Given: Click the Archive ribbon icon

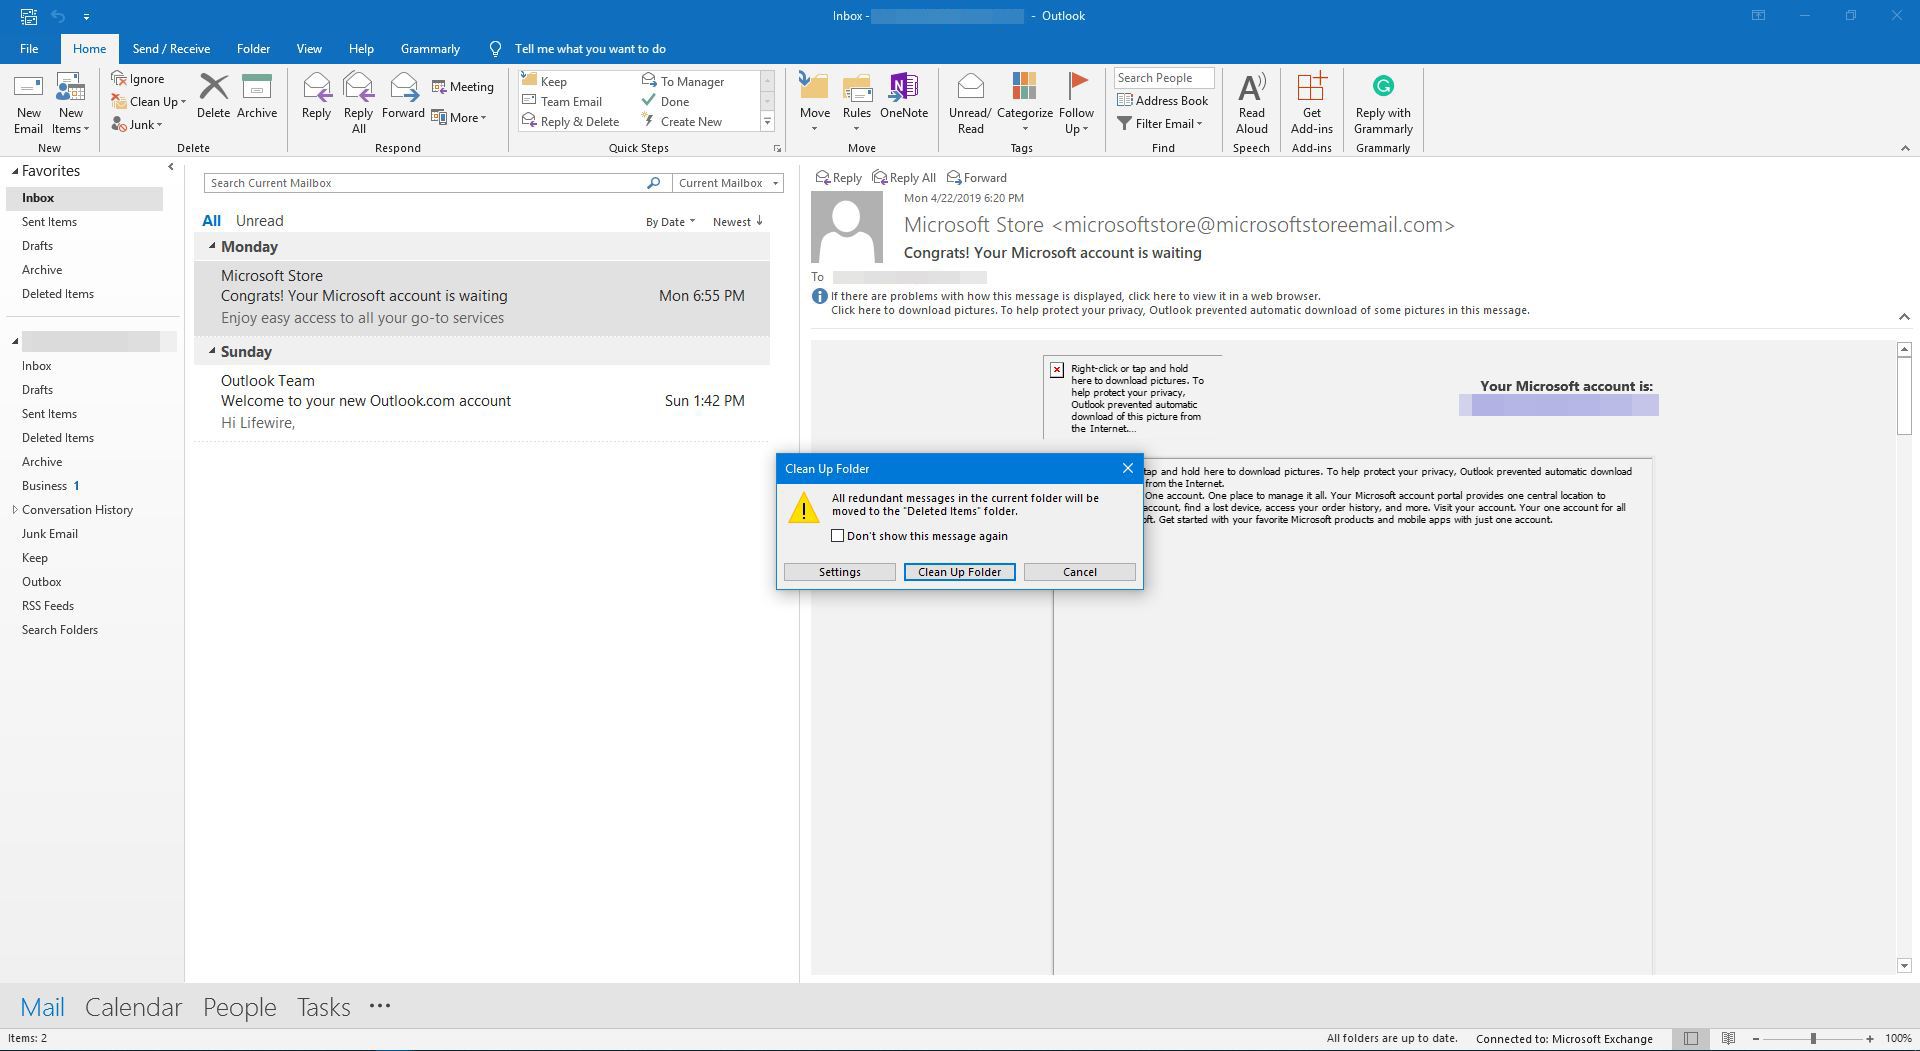Looking at the screenshot, I should 257,87.
